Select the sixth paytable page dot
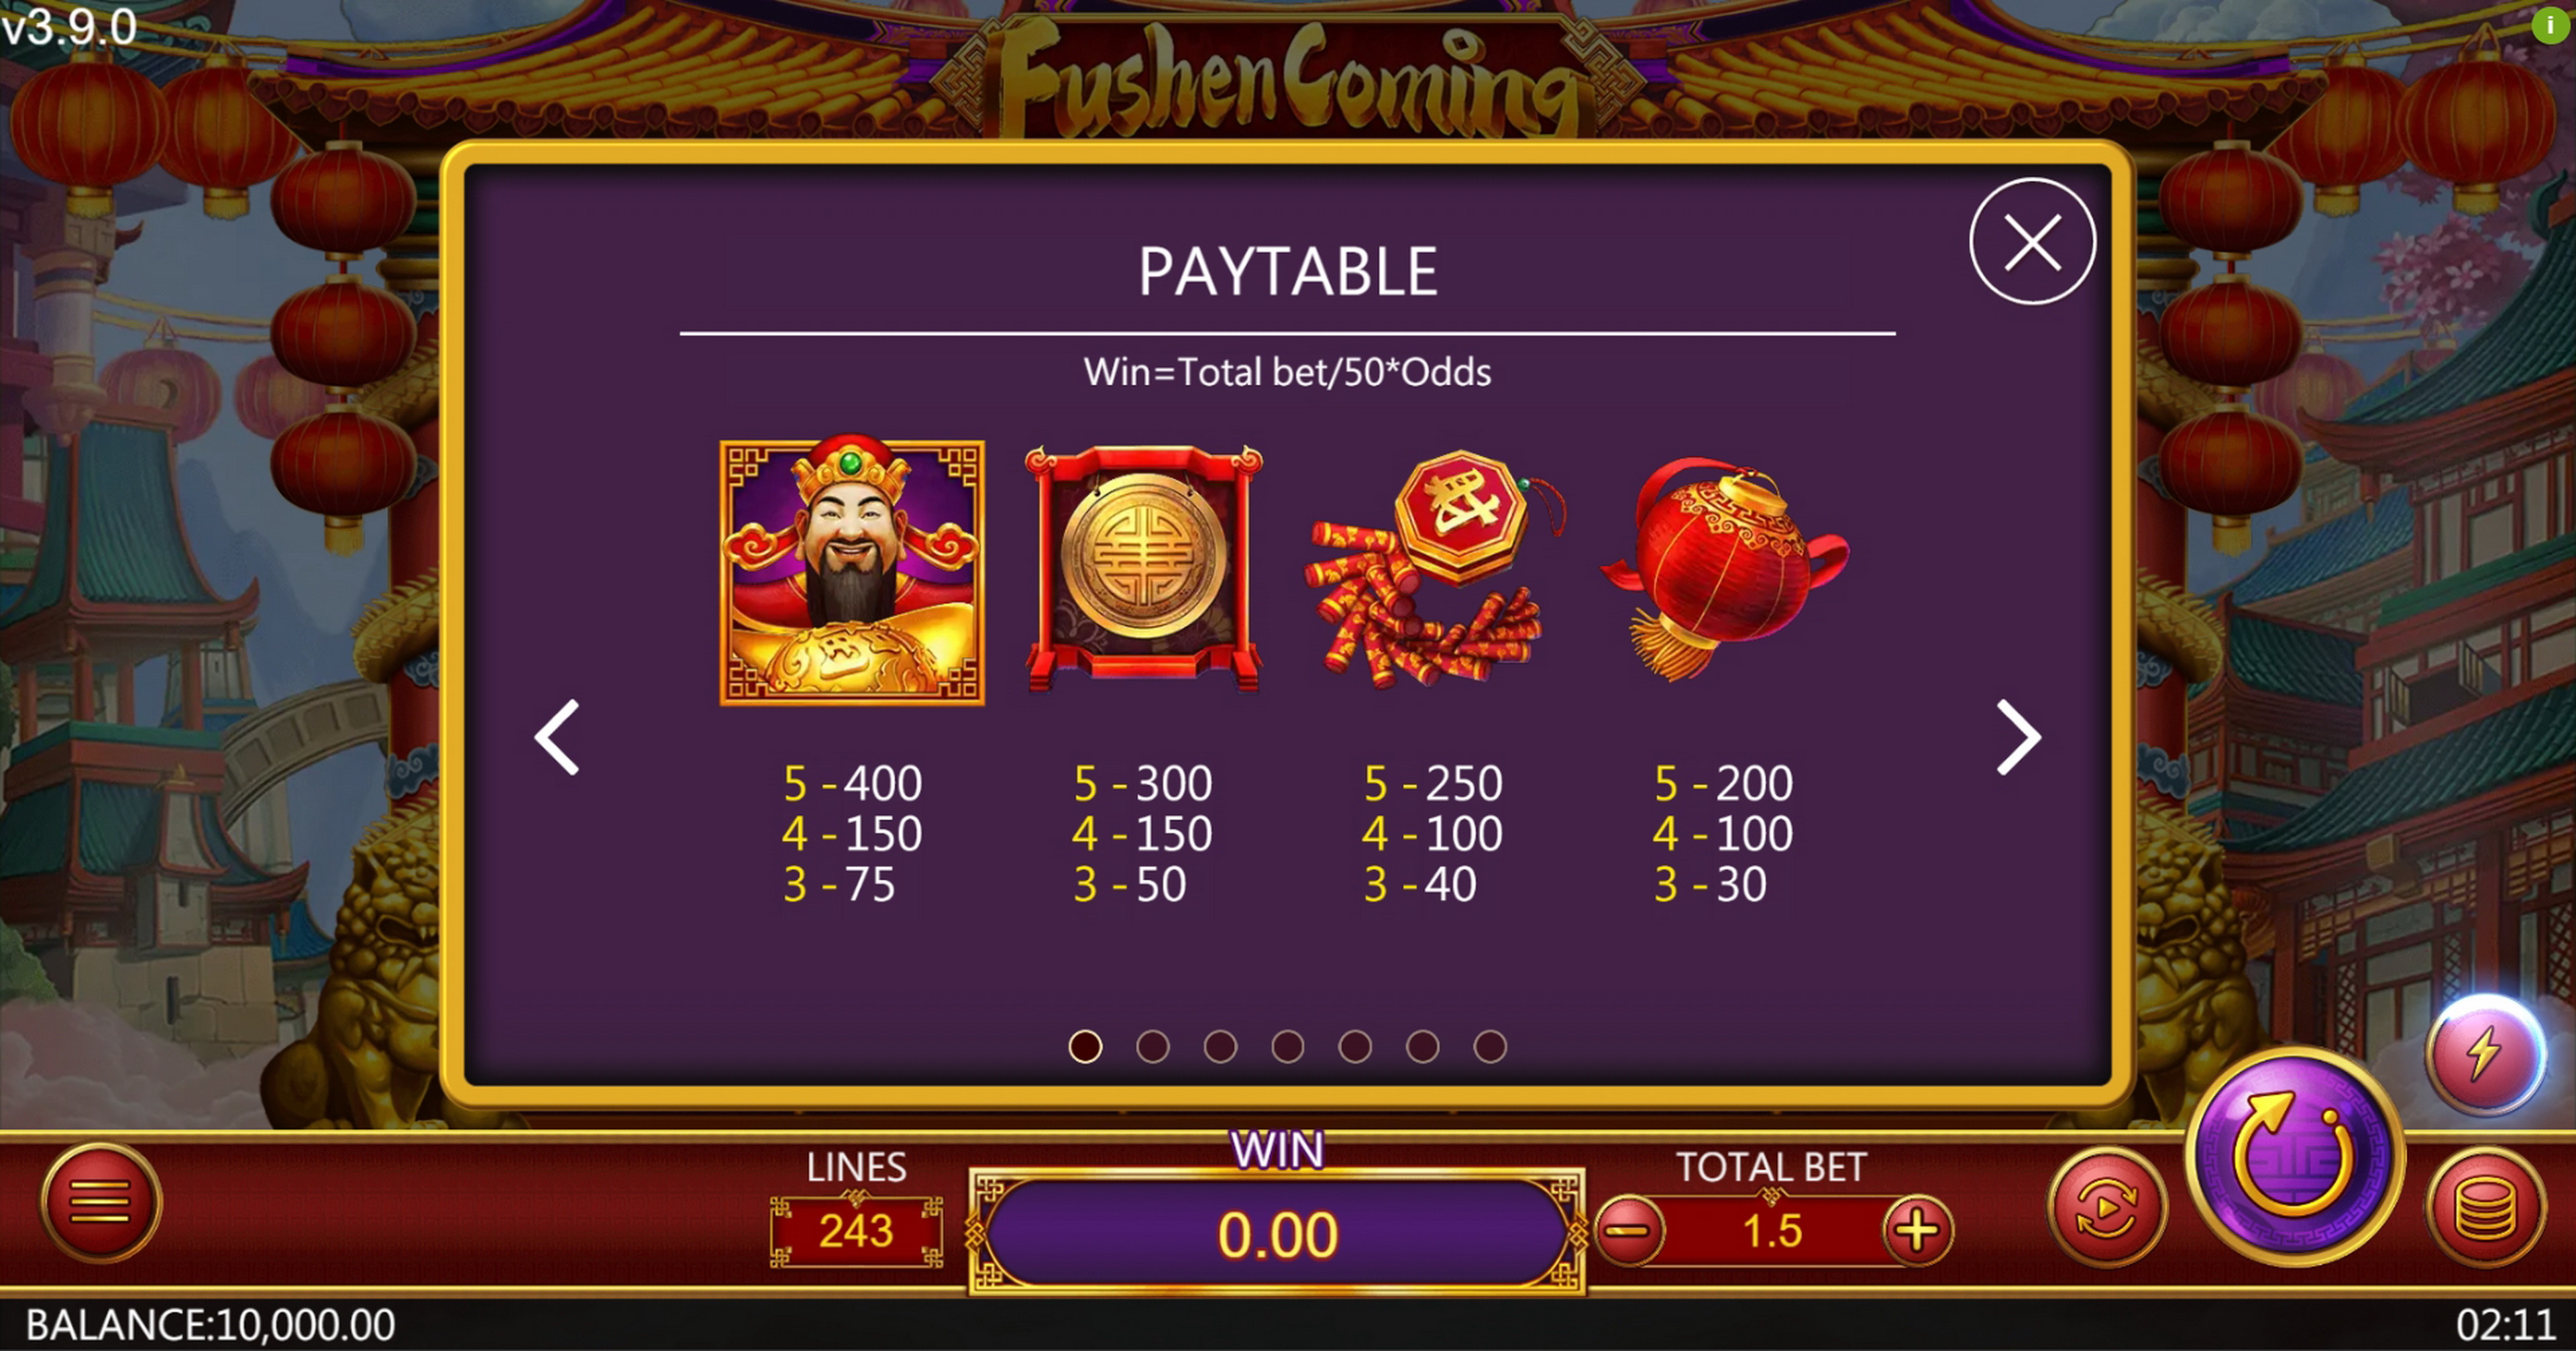 point(1422,1047)
